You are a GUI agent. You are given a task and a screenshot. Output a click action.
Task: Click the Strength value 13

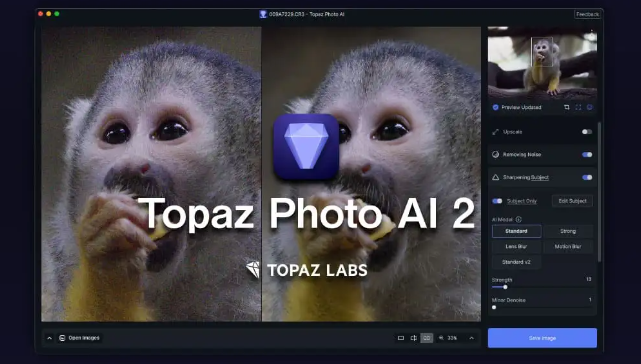(589, 279)
